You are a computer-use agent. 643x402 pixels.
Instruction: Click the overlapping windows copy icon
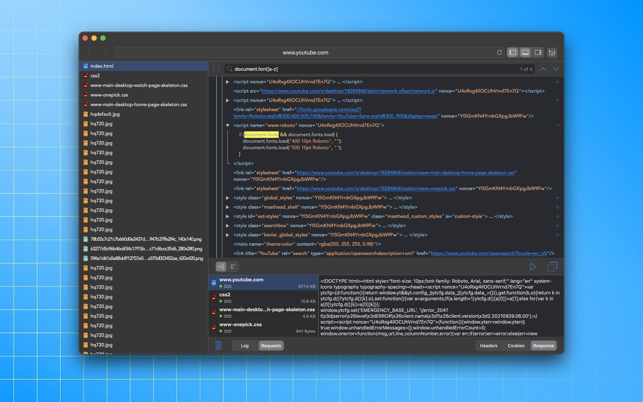click(x=552, y=267)
